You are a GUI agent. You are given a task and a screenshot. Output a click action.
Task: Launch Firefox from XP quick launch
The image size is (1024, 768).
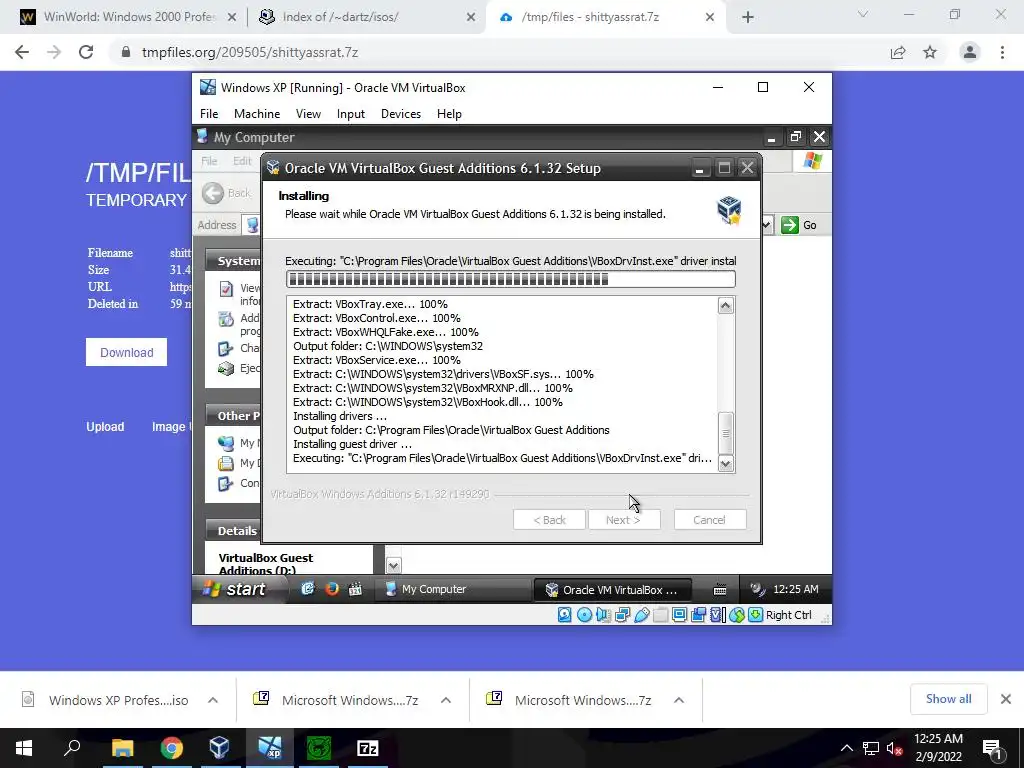[332, 588]
